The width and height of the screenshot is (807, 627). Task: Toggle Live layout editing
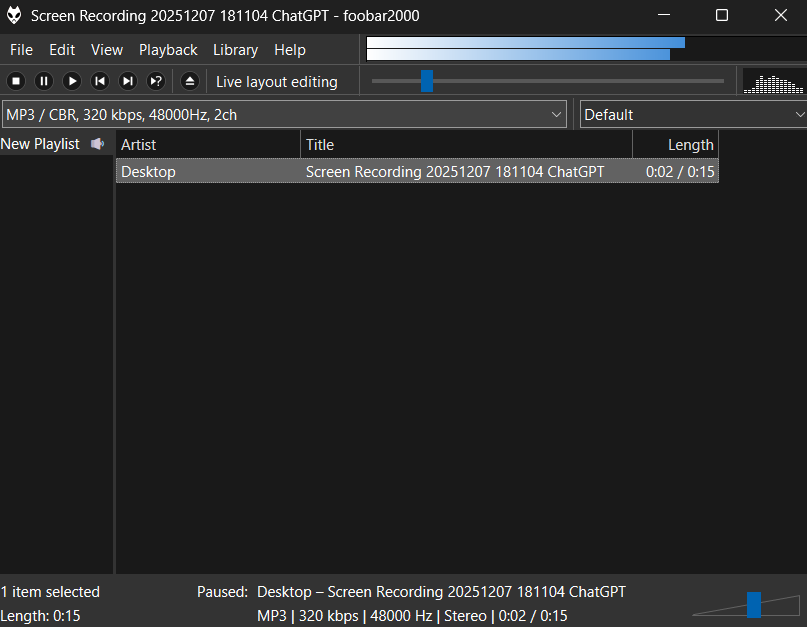click(277, 82)
